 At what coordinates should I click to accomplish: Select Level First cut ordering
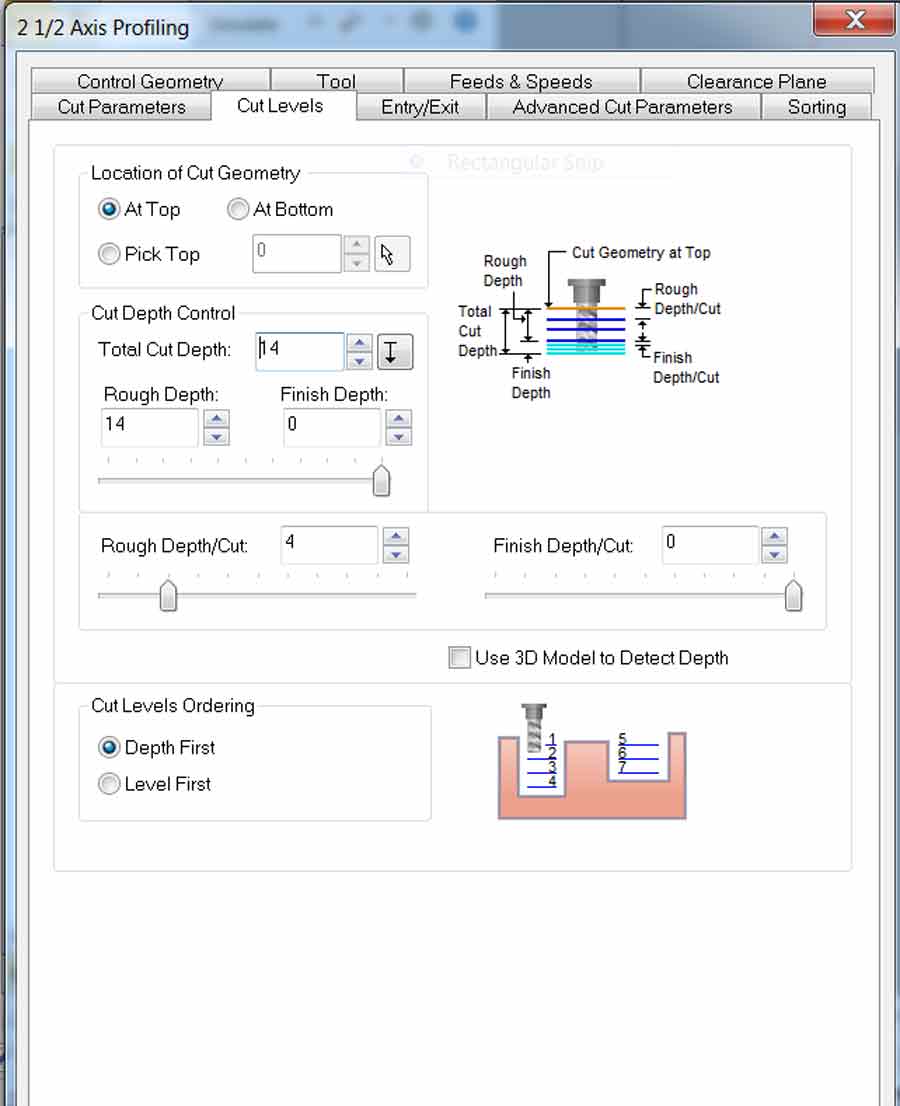coord(110,785)
